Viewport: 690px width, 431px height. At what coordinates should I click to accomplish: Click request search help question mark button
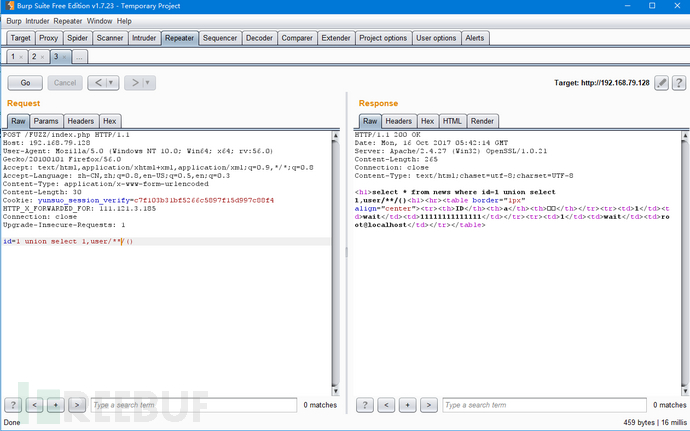(13, 405)
